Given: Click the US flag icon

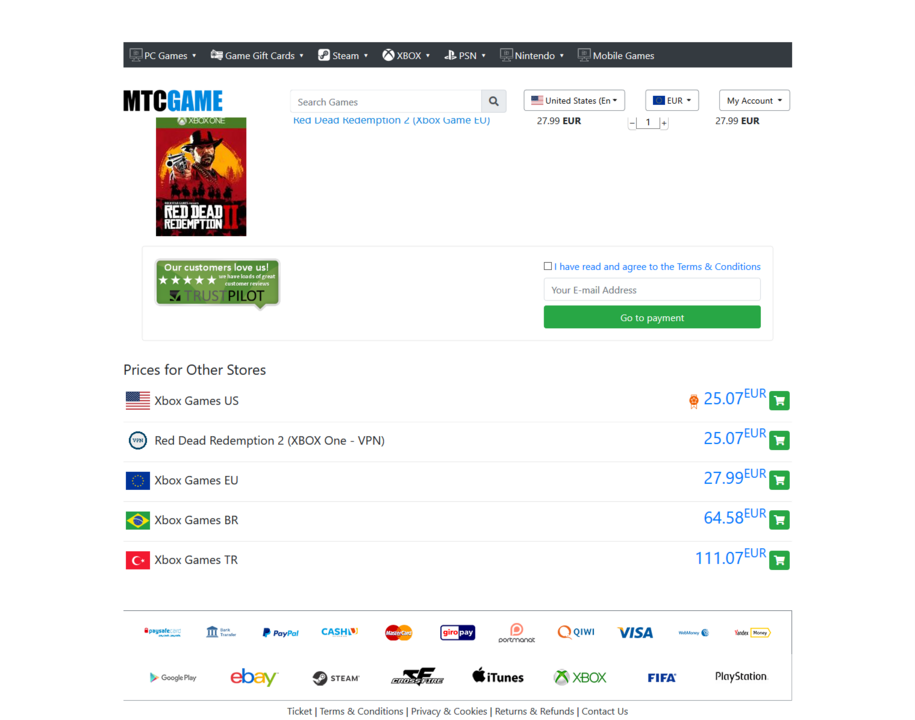Looking at the screenshot, I should [138, 401].
